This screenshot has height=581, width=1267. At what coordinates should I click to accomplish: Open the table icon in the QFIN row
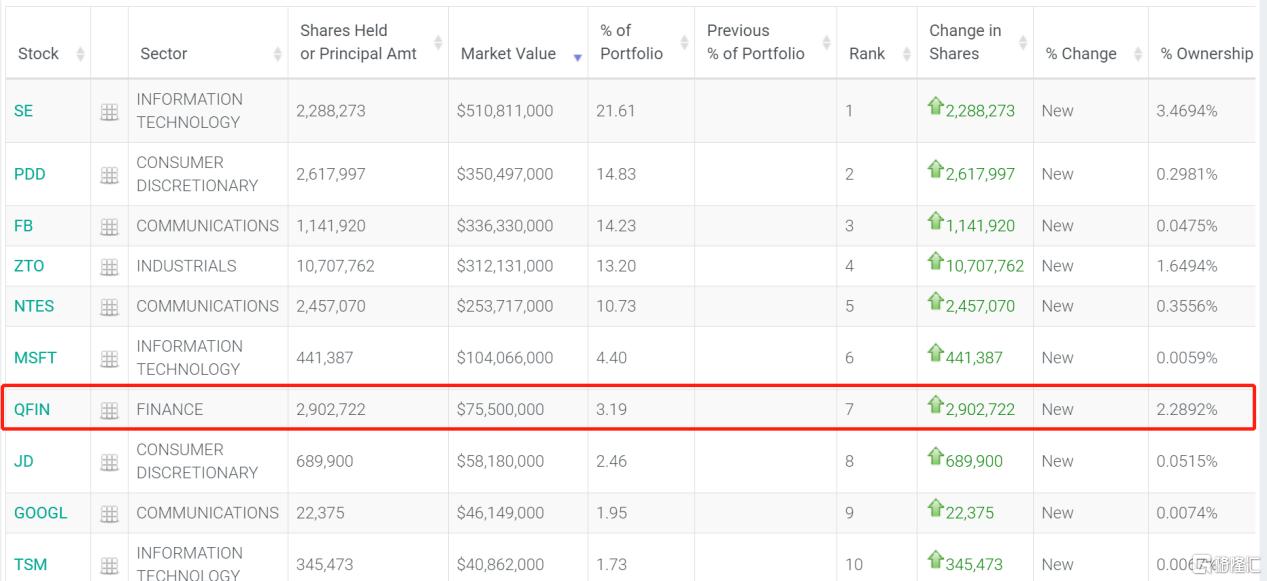(x=110, y=410)
